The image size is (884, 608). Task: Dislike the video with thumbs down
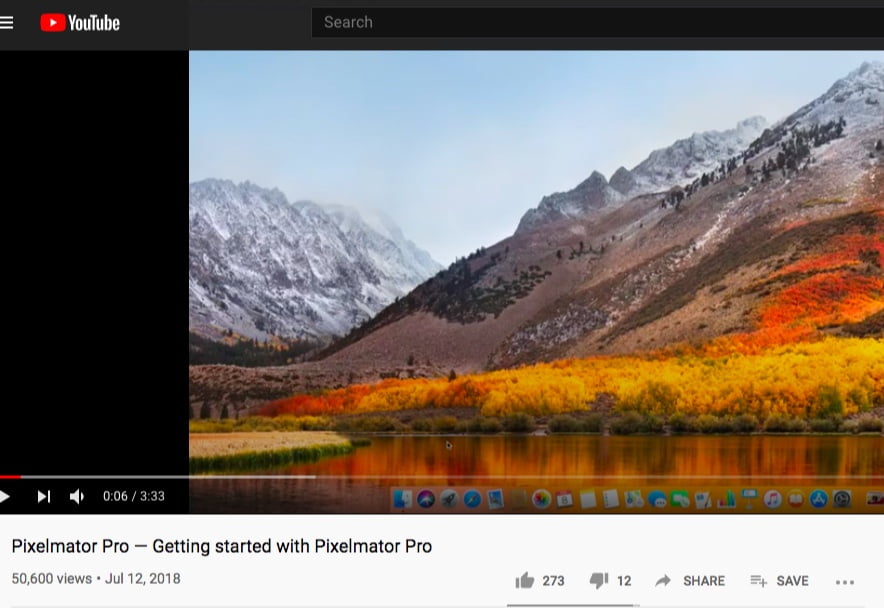[599, 581]
